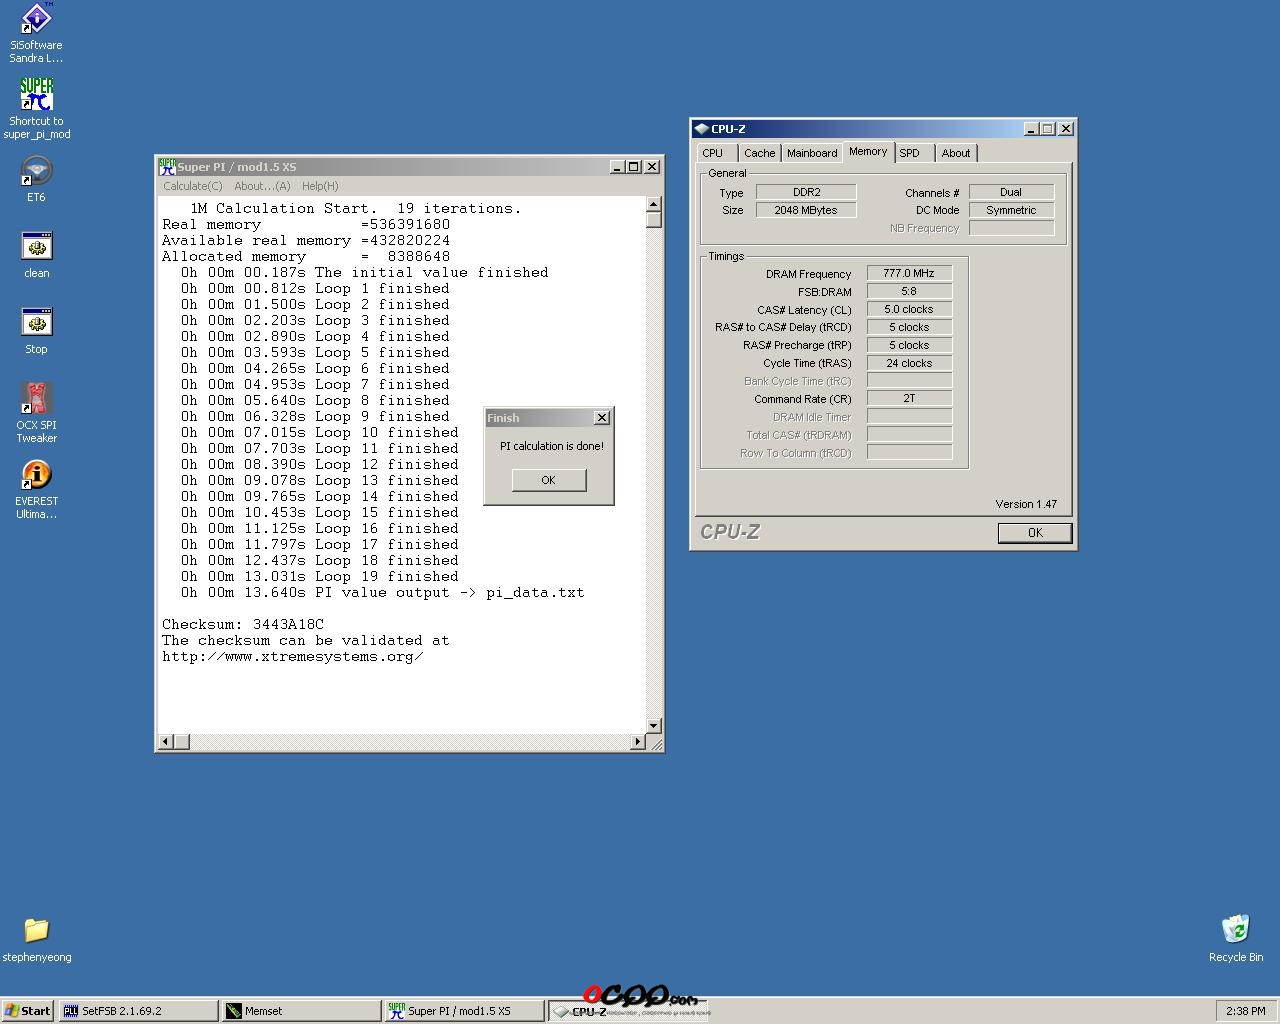This screenshot has height=1024, width=1280.
Task: Click OK button in CPU-Z window
Action: [x=1035, y=533]
